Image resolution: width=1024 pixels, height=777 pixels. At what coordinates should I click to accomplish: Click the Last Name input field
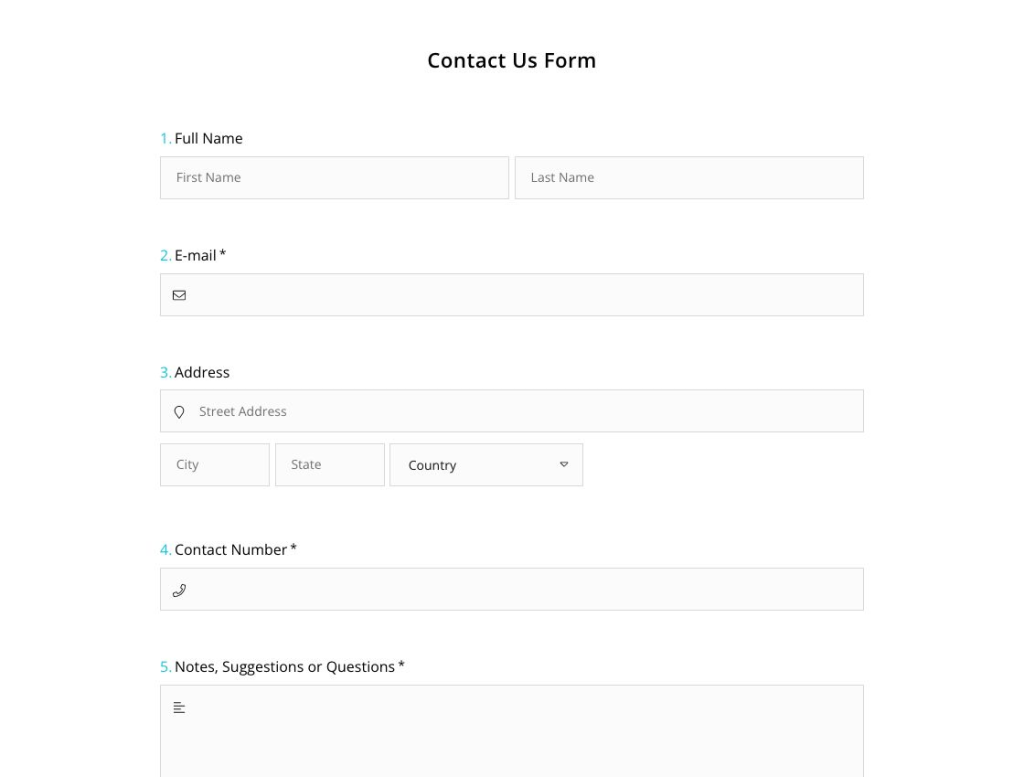[x=689, y=177]
